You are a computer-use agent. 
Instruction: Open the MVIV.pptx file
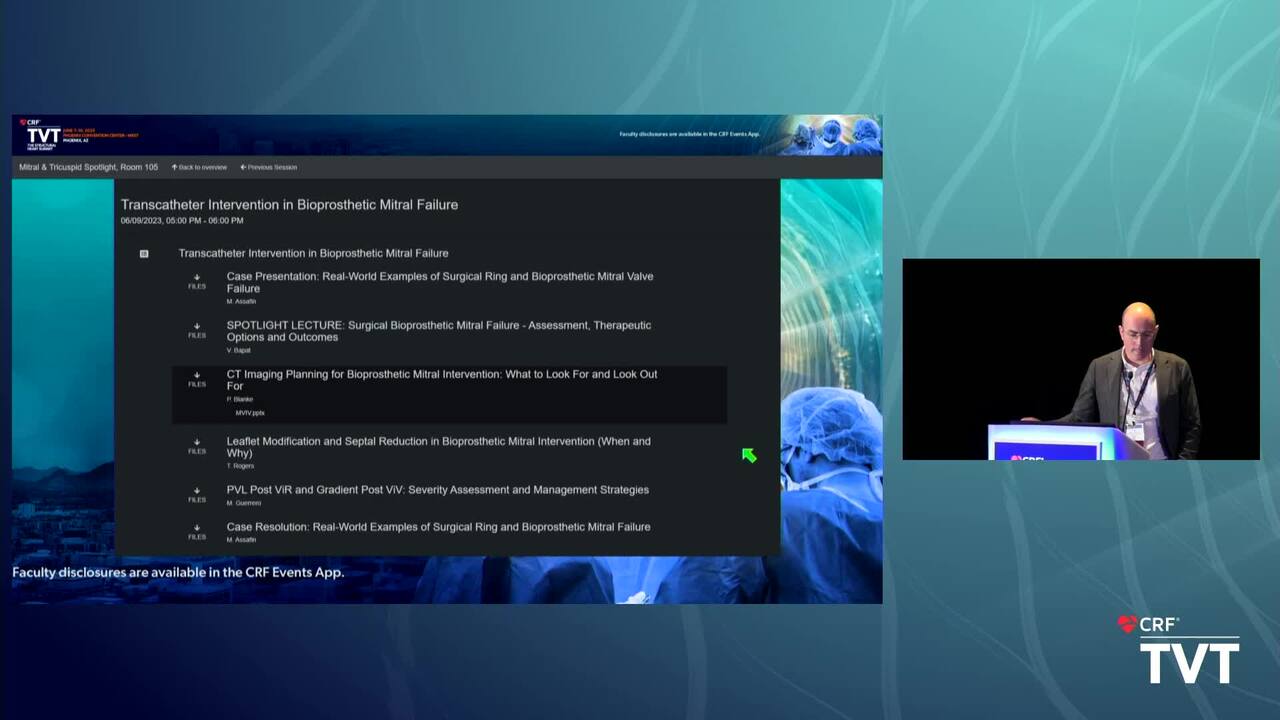point(250,412)
